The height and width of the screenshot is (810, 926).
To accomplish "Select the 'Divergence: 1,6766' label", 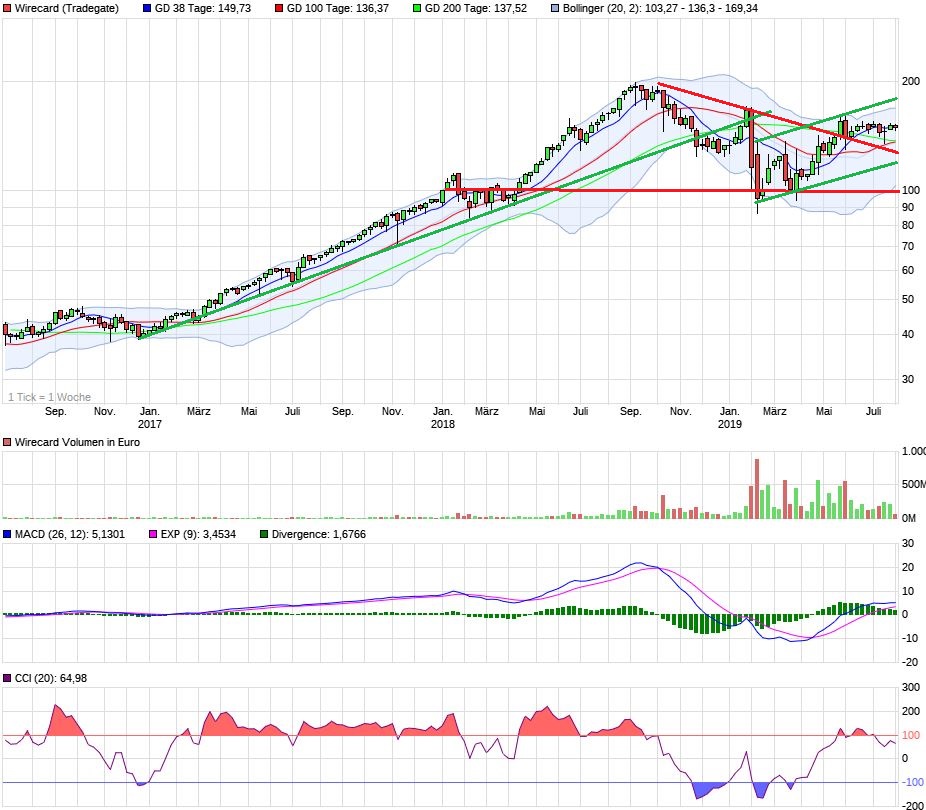I will tap(319, 534).
